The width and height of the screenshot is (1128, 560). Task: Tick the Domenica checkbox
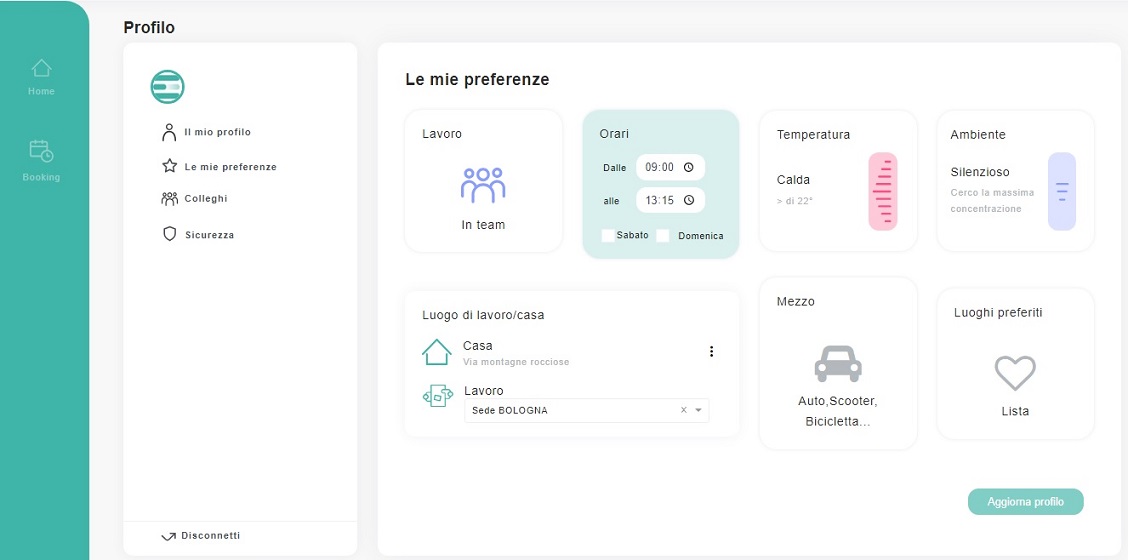click(x=662, y=236)
